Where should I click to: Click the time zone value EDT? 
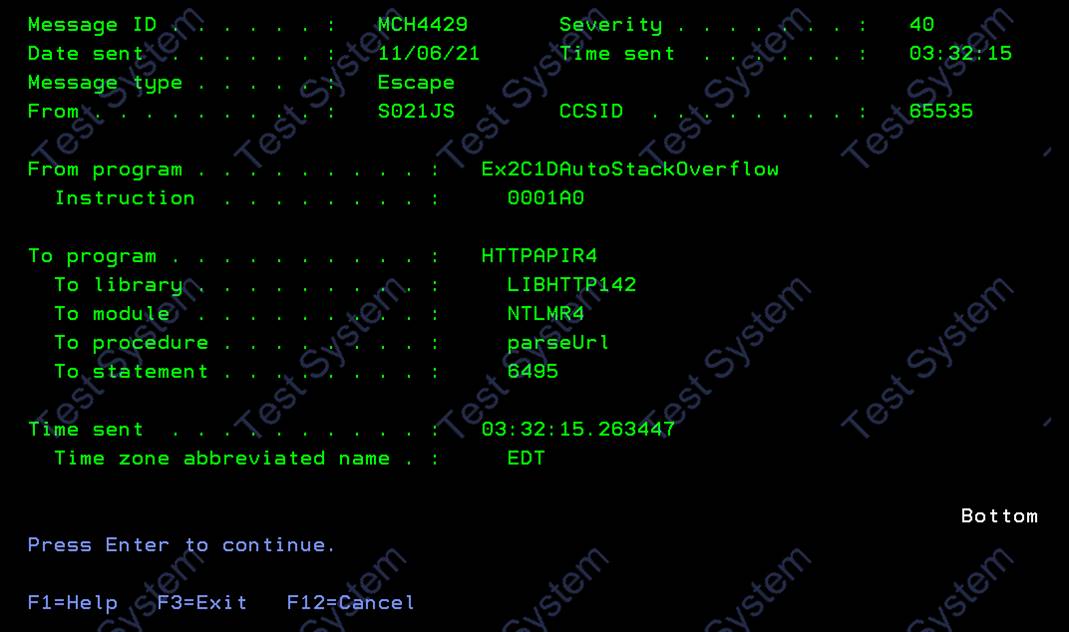click(x=526, y=458)
